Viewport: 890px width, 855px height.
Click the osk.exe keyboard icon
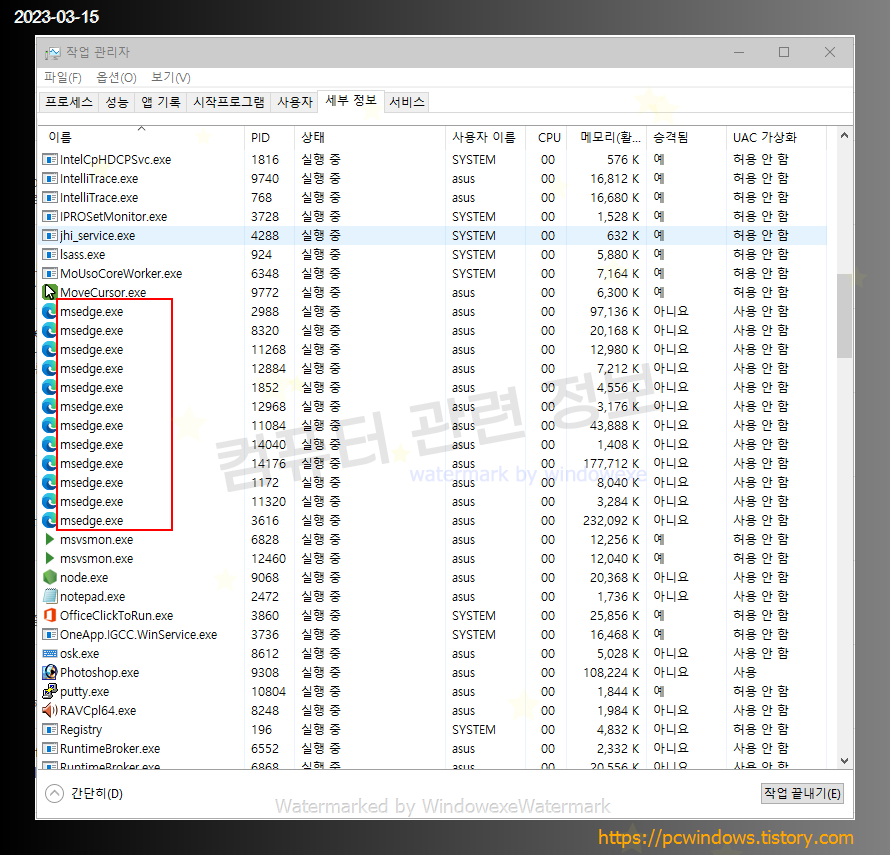(x=50, y=653)
